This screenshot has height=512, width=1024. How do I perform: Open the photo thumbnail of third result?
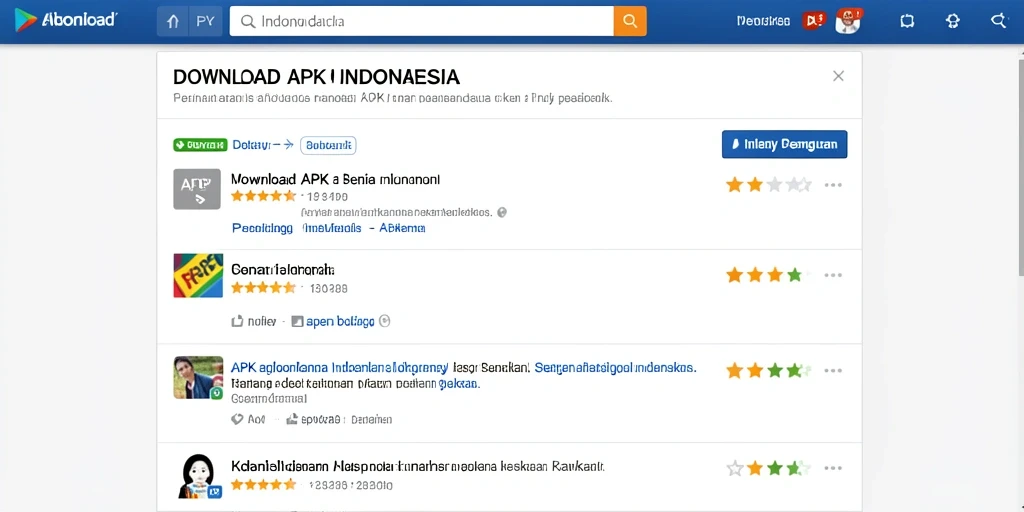198,377
